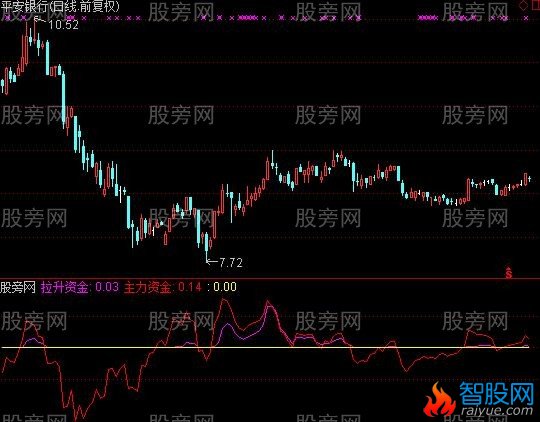Click the 股旁网 label in the indicator header
540x422 pixels.
coord(18,287)
